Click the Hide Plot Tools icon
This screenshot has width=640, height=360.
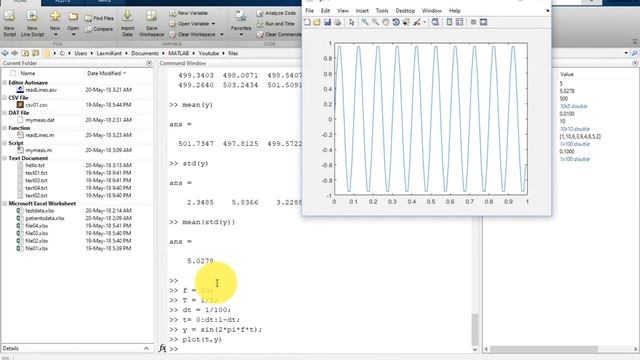tap(473, 22)
